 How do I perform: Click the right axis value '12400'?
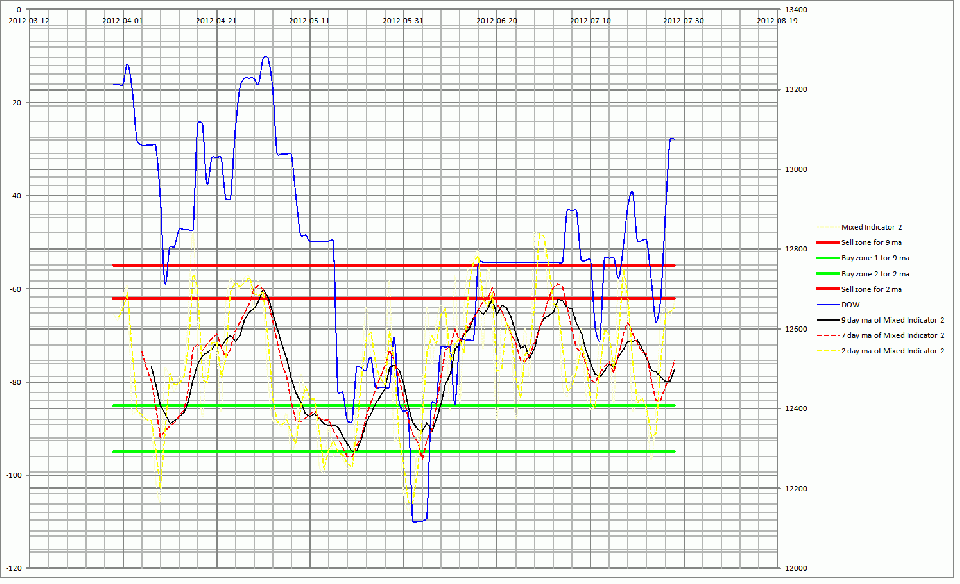click(x=795, y=409)
